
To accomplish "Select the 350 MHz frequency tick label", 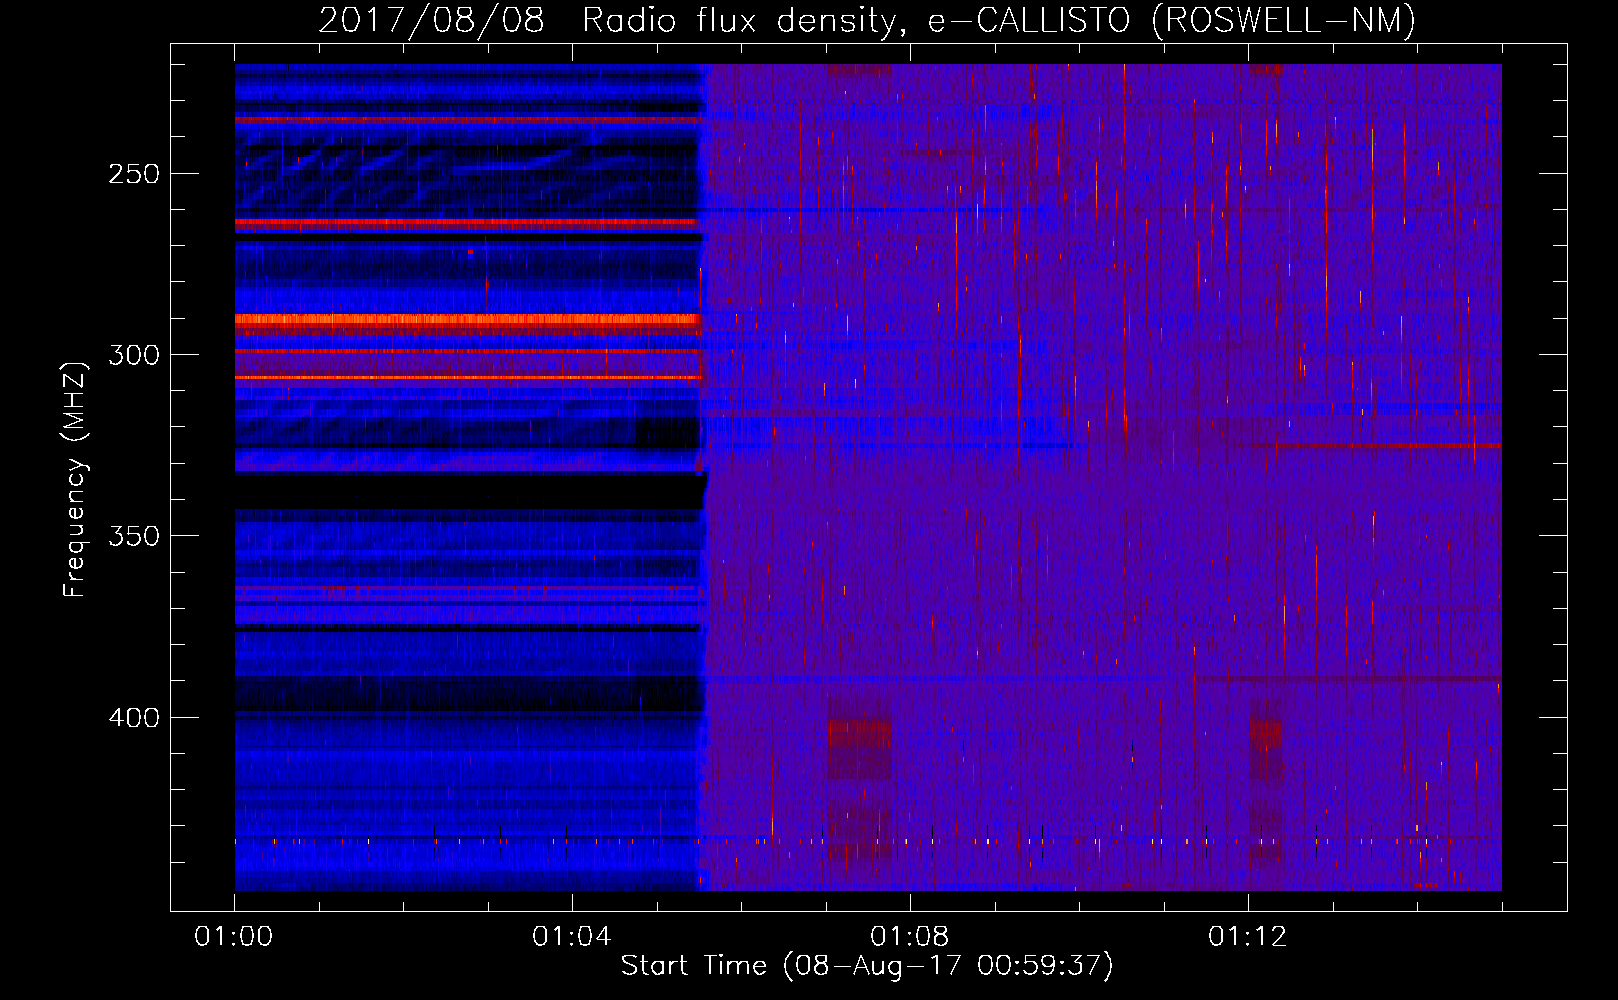I will 134,536.
